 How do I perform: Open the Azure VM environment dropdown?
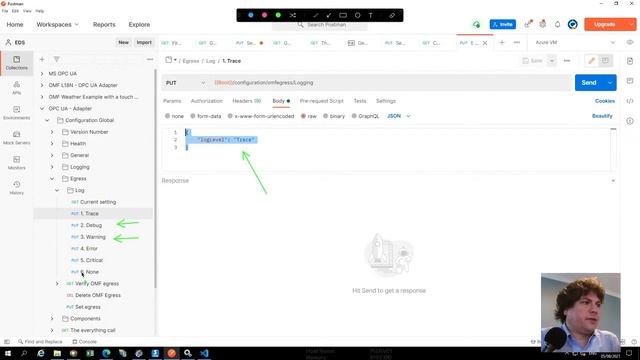(575, 42)
